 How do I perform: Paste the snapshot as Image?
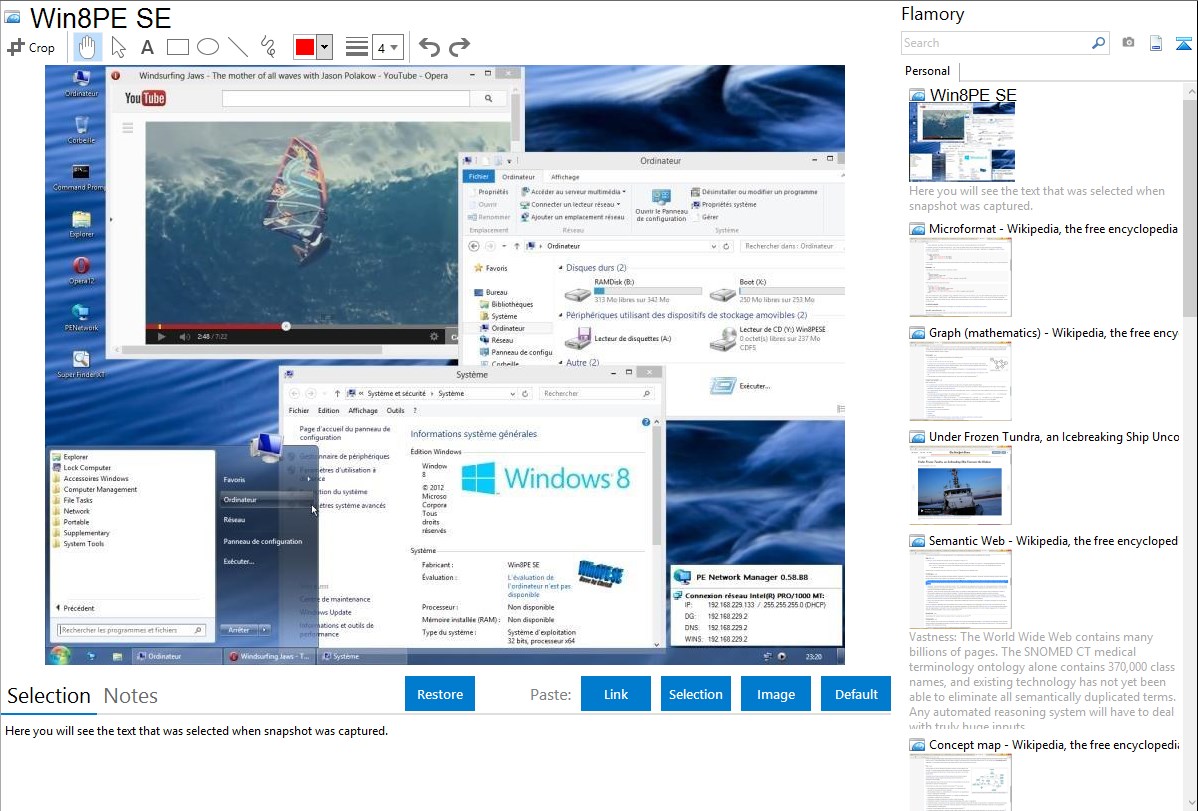tap(775, 694)
